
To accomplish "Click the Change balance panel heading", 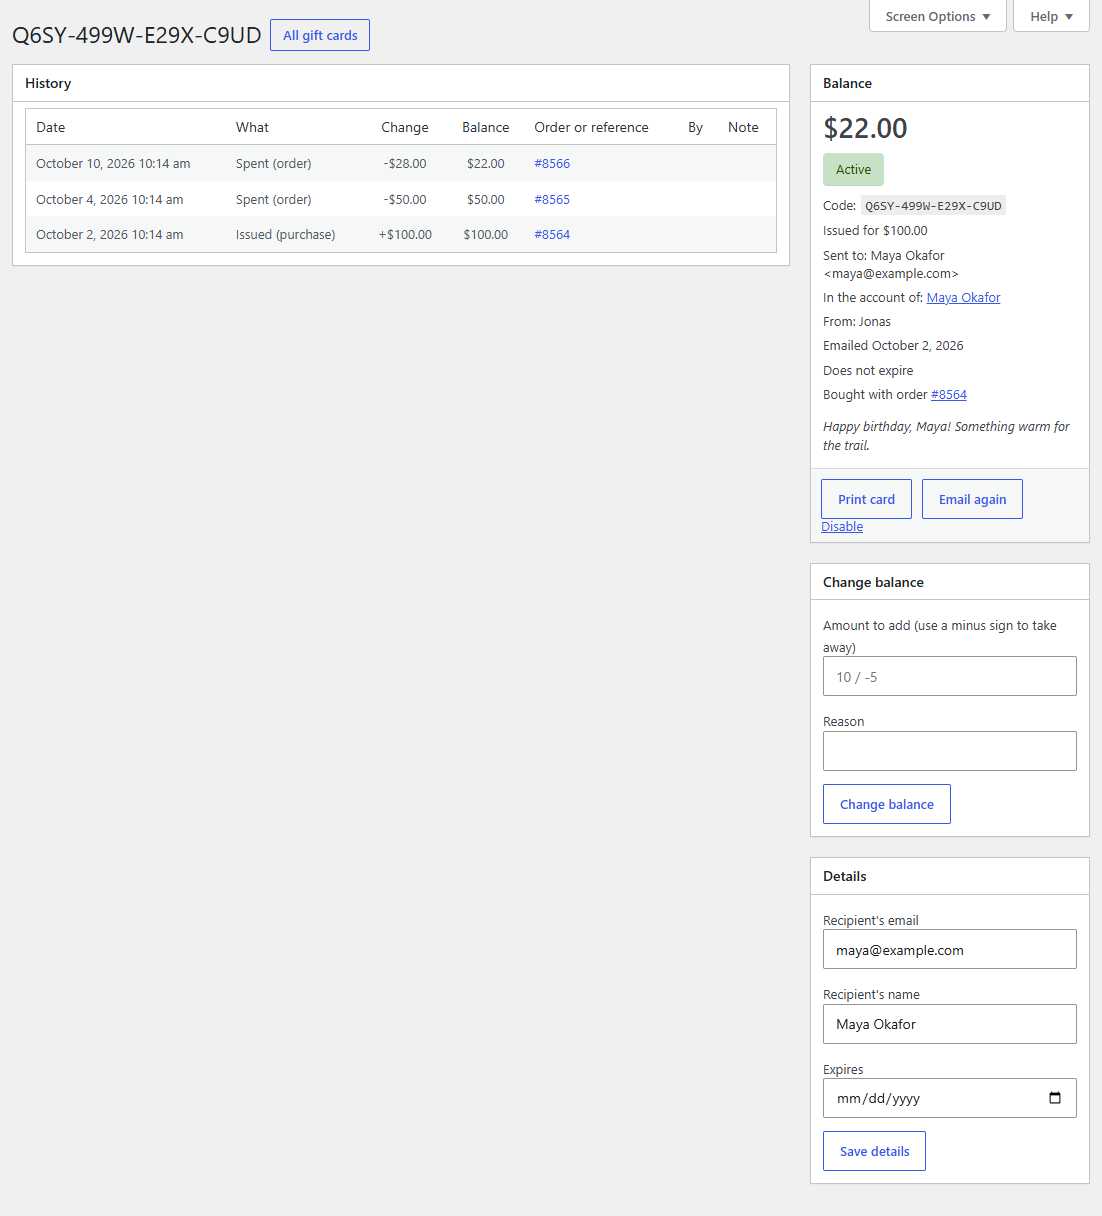I will tap(873, 583).
